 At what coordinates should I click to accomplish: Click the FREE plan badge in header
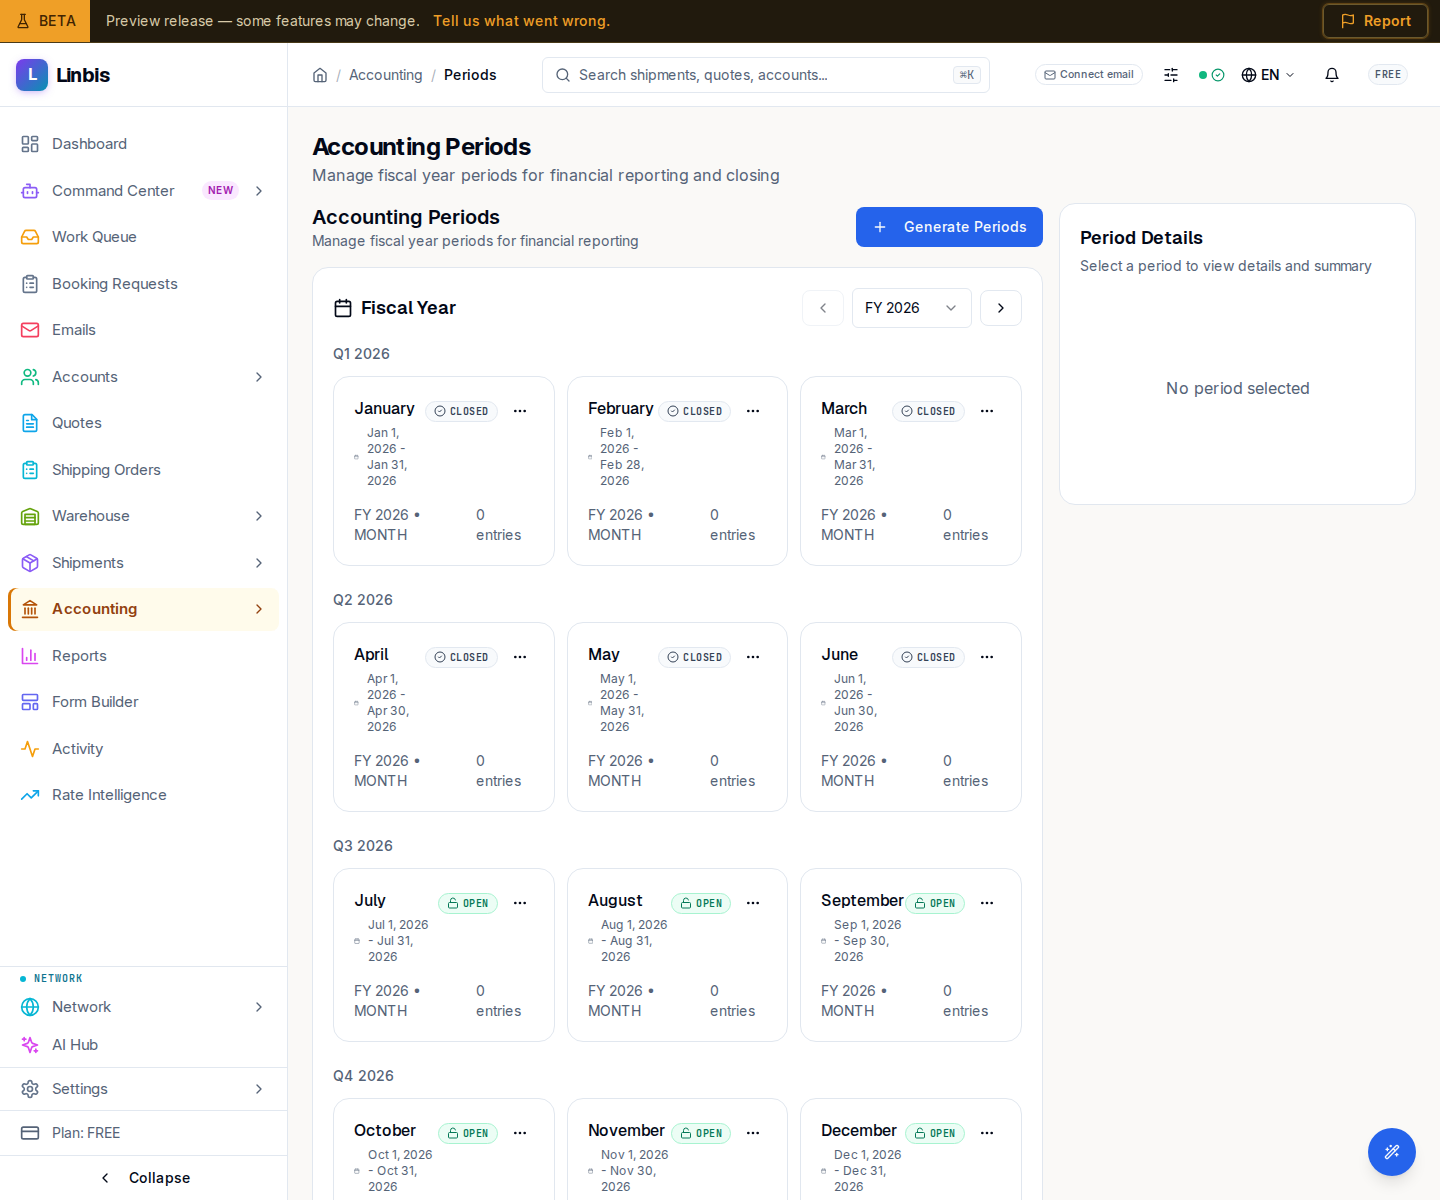(1388, 75)
